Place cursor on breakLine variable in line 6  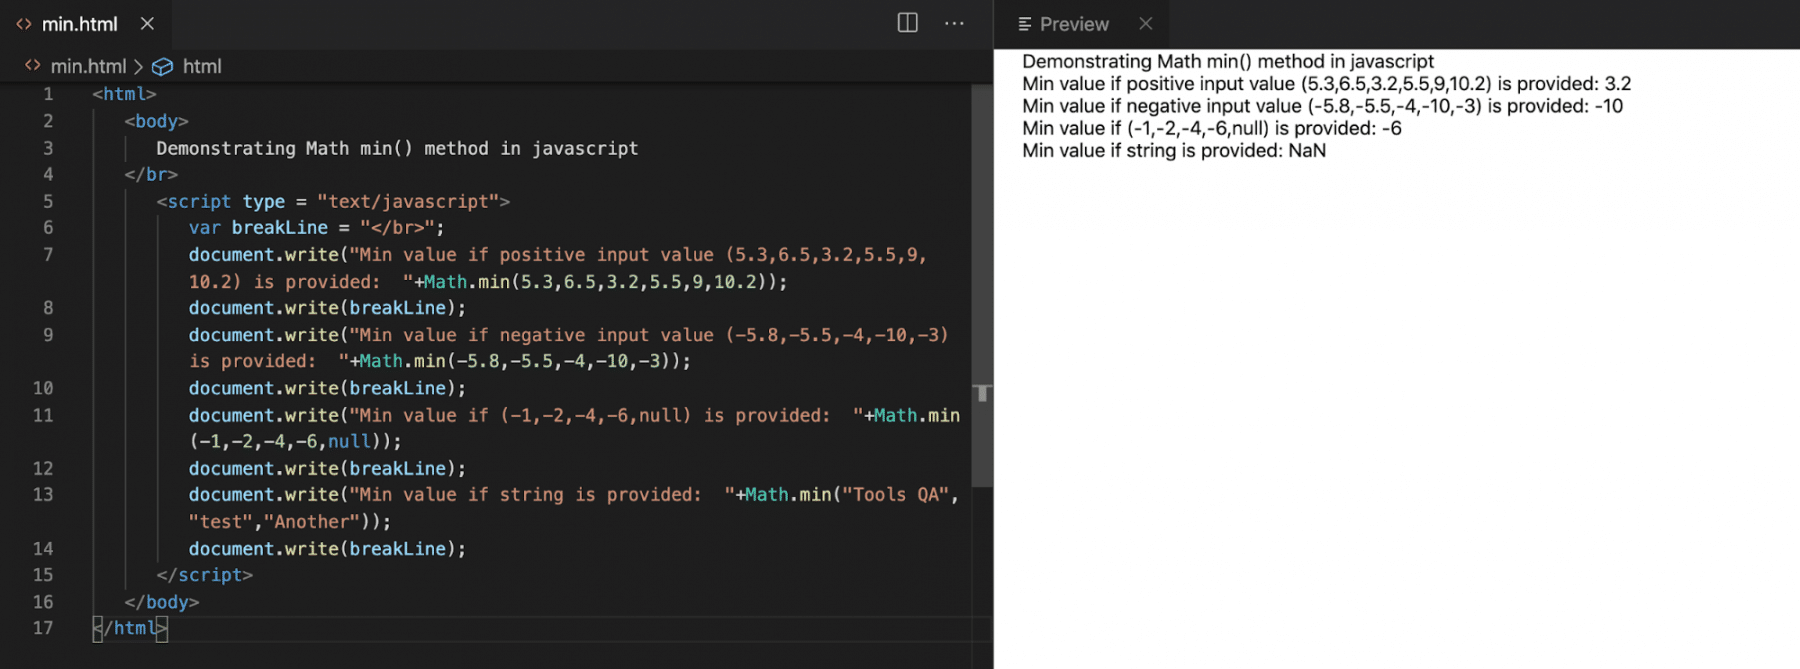(x=279, y=228)
